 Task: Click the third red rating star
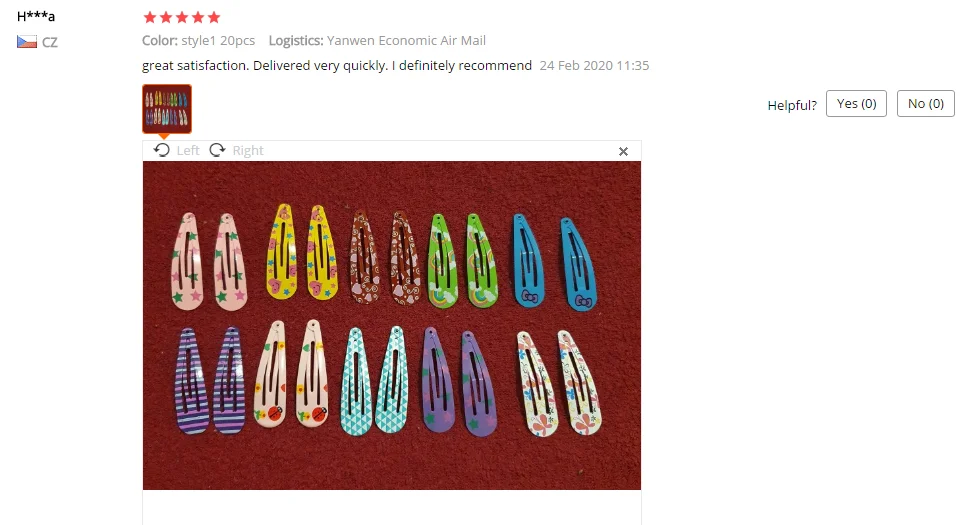(x=182, y=17)
